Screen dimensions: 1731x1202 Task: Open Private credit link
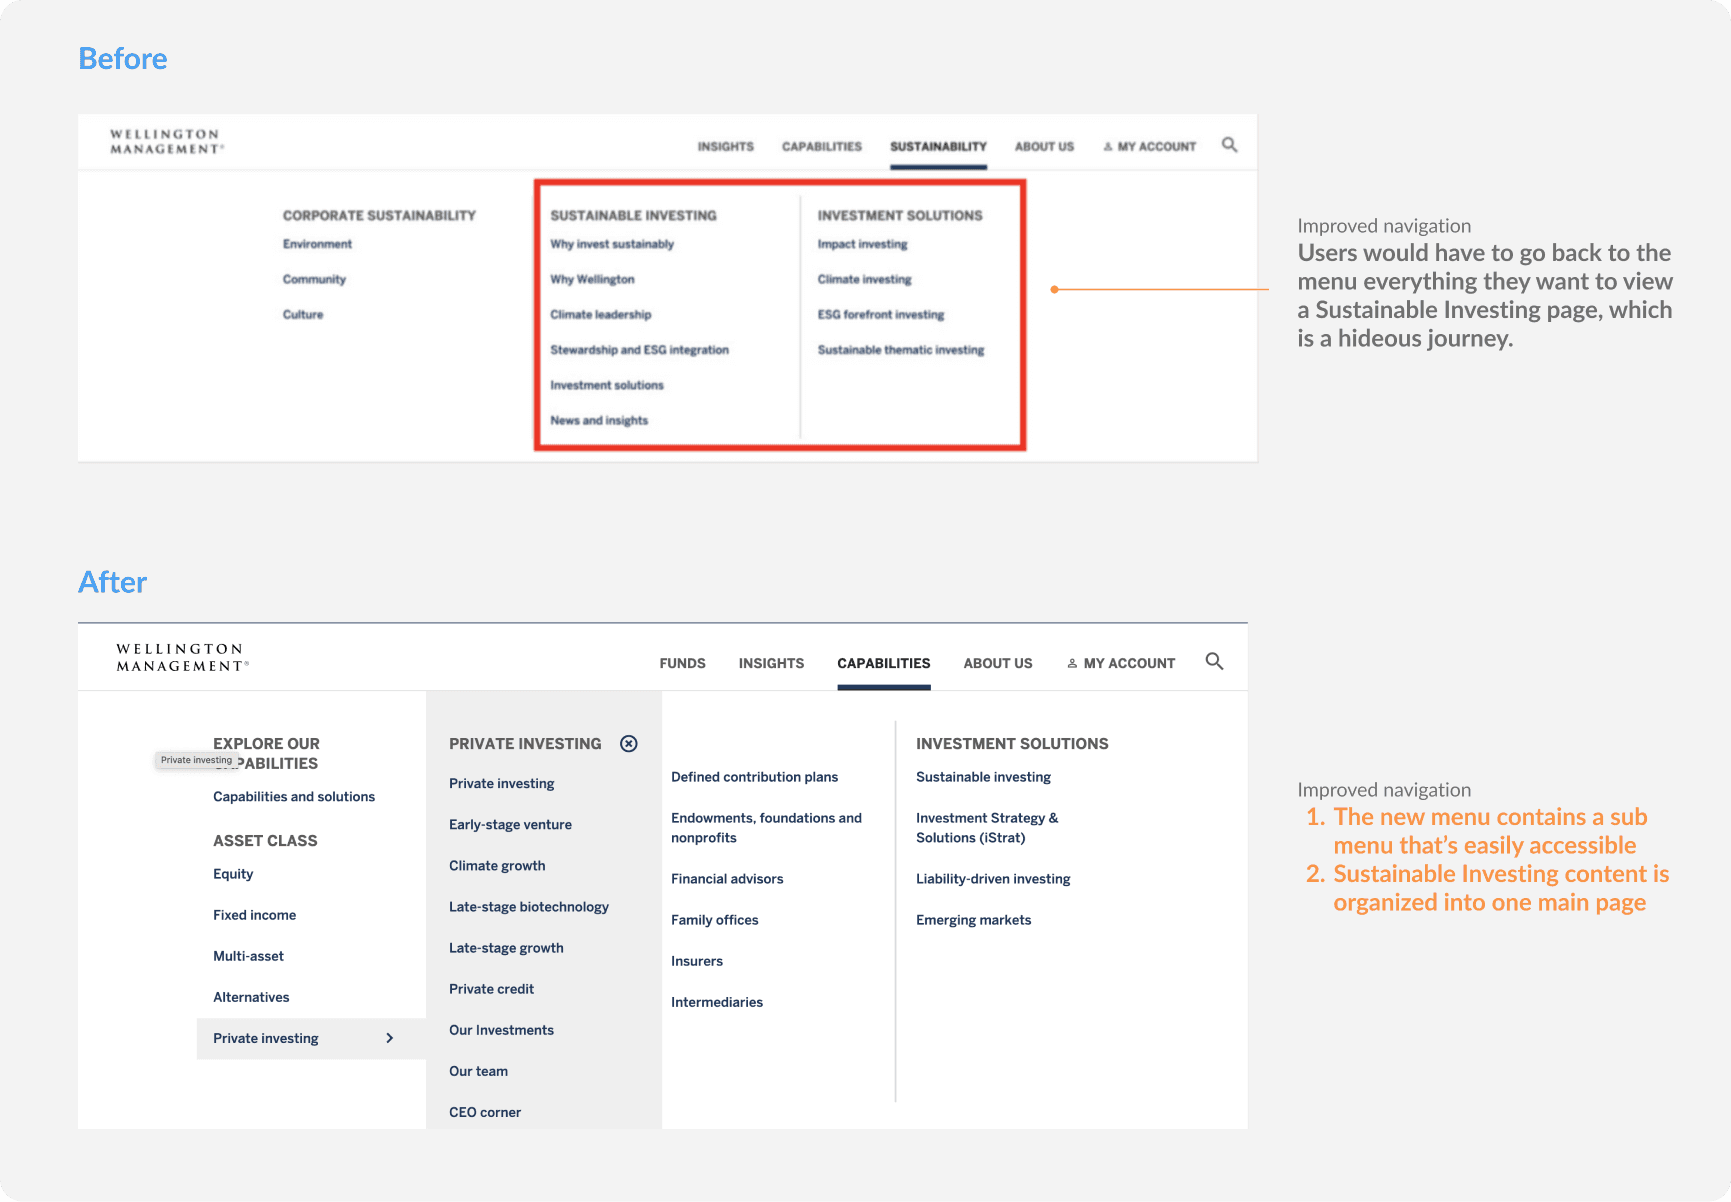point(491,989)
